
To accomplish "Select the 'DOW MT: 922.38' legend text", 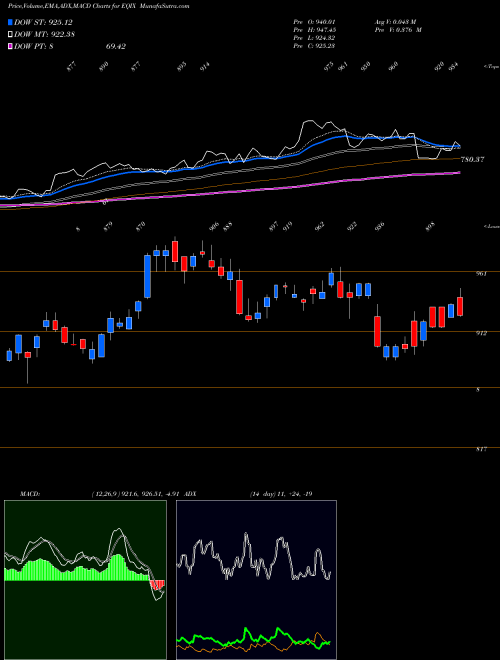I will 45,35.
